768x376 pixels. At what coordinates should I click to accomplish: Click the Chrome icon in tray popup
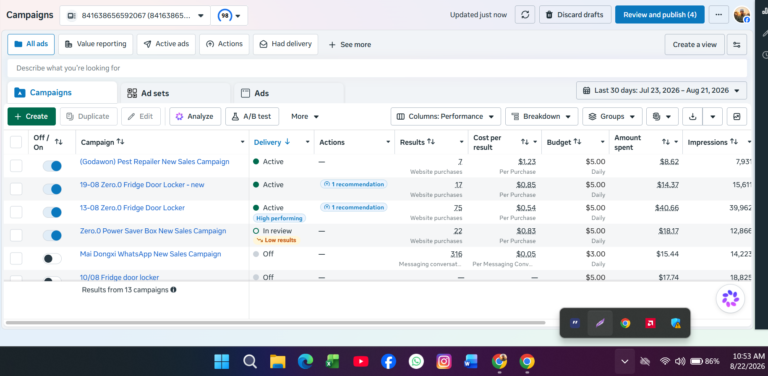click(625, 323)
